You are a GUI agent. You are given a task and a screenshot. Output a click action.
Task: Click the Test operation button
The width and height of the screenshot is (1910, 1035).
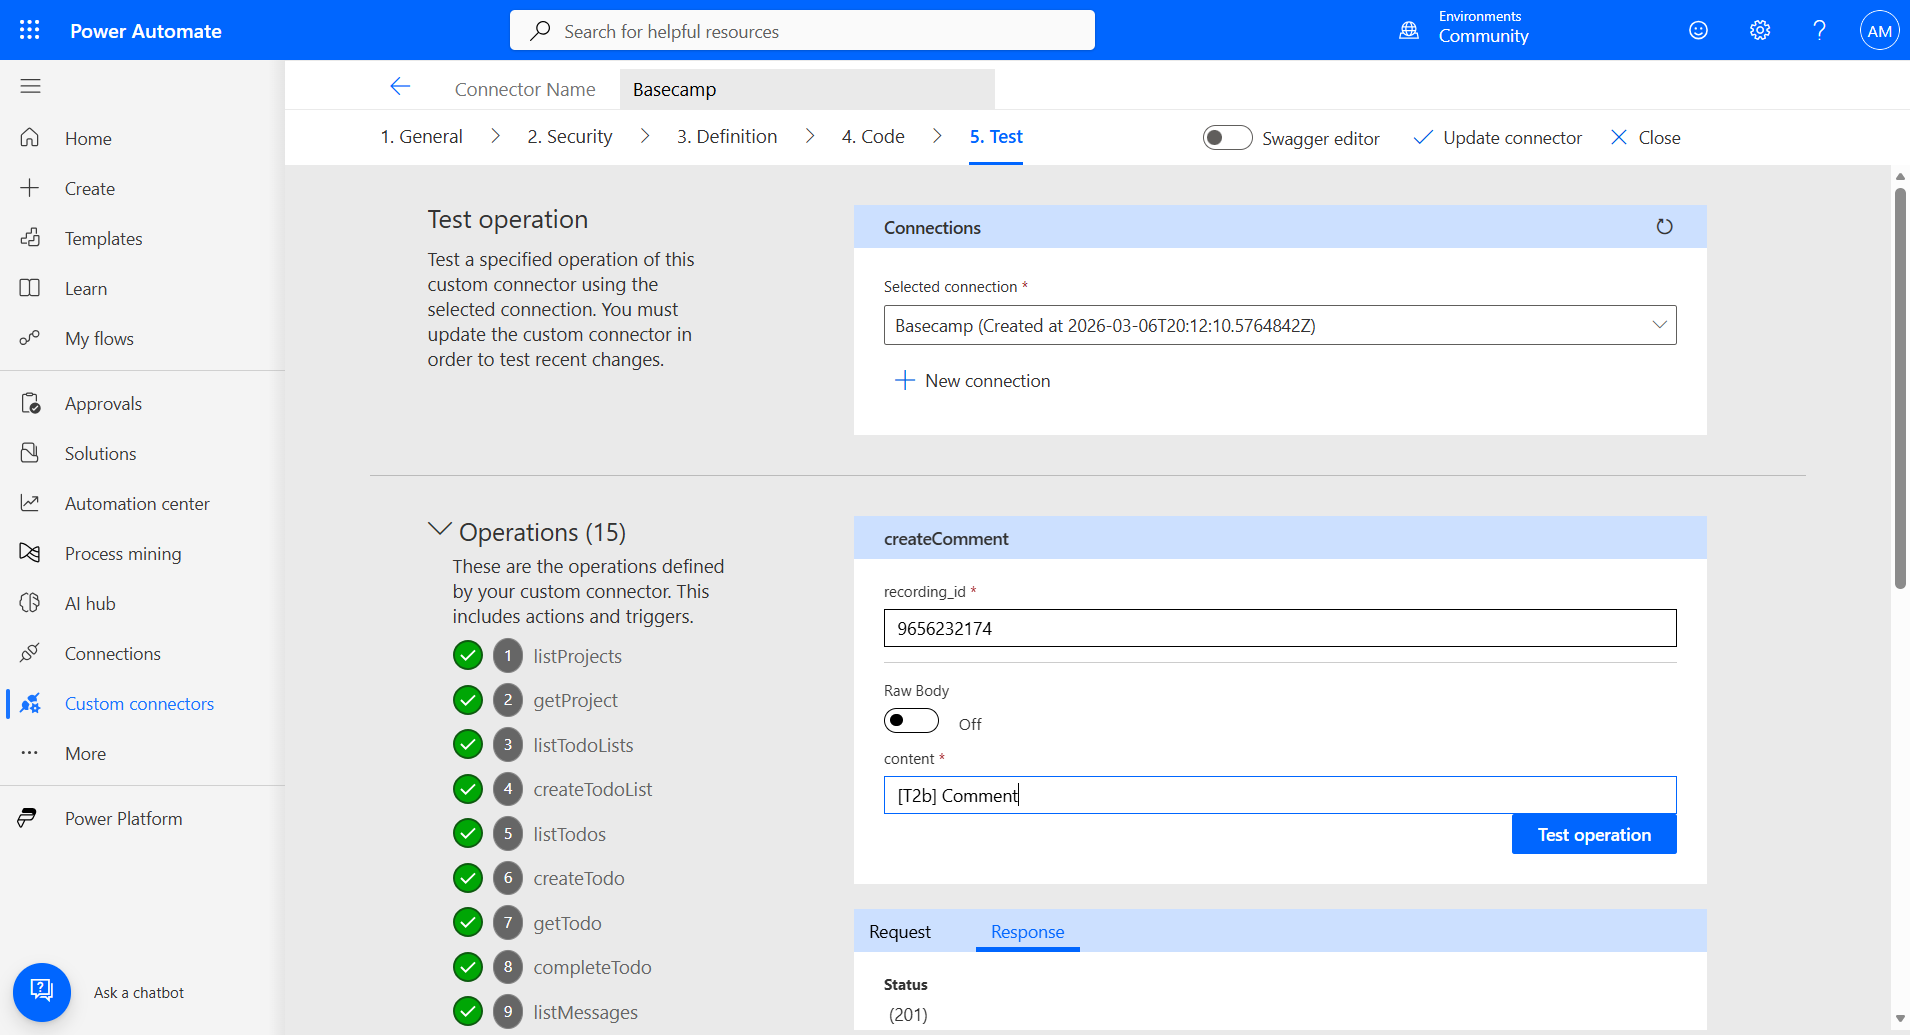pos(1594,834)
